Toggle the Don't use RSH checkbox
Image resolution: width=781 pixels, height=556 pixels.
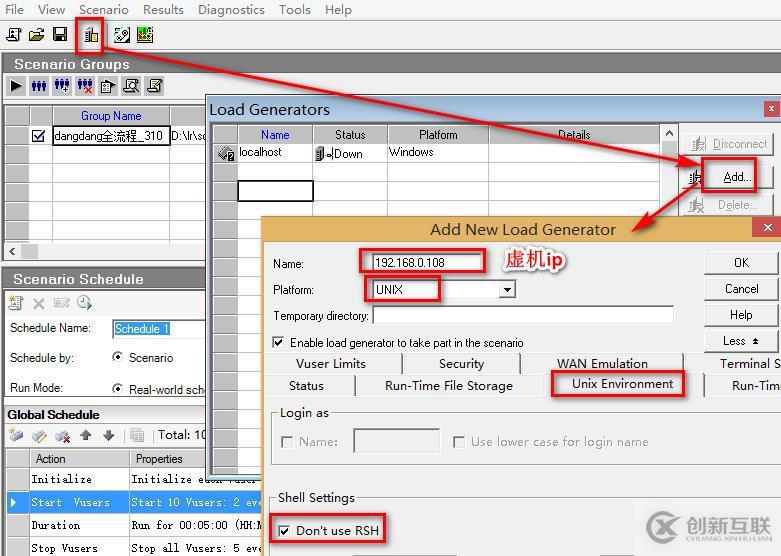pyautogui.click(x=284, y=531)
